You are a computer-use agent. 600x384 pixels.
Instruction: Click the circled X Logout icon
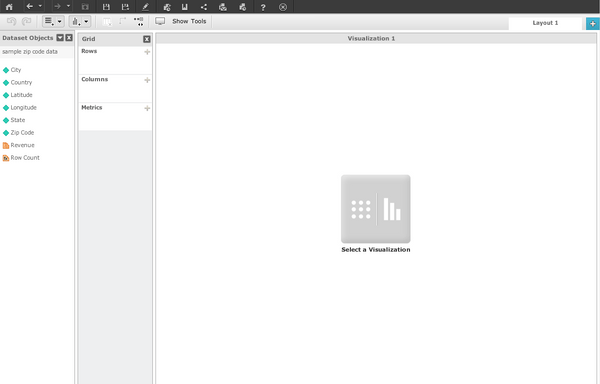(283, 7)
